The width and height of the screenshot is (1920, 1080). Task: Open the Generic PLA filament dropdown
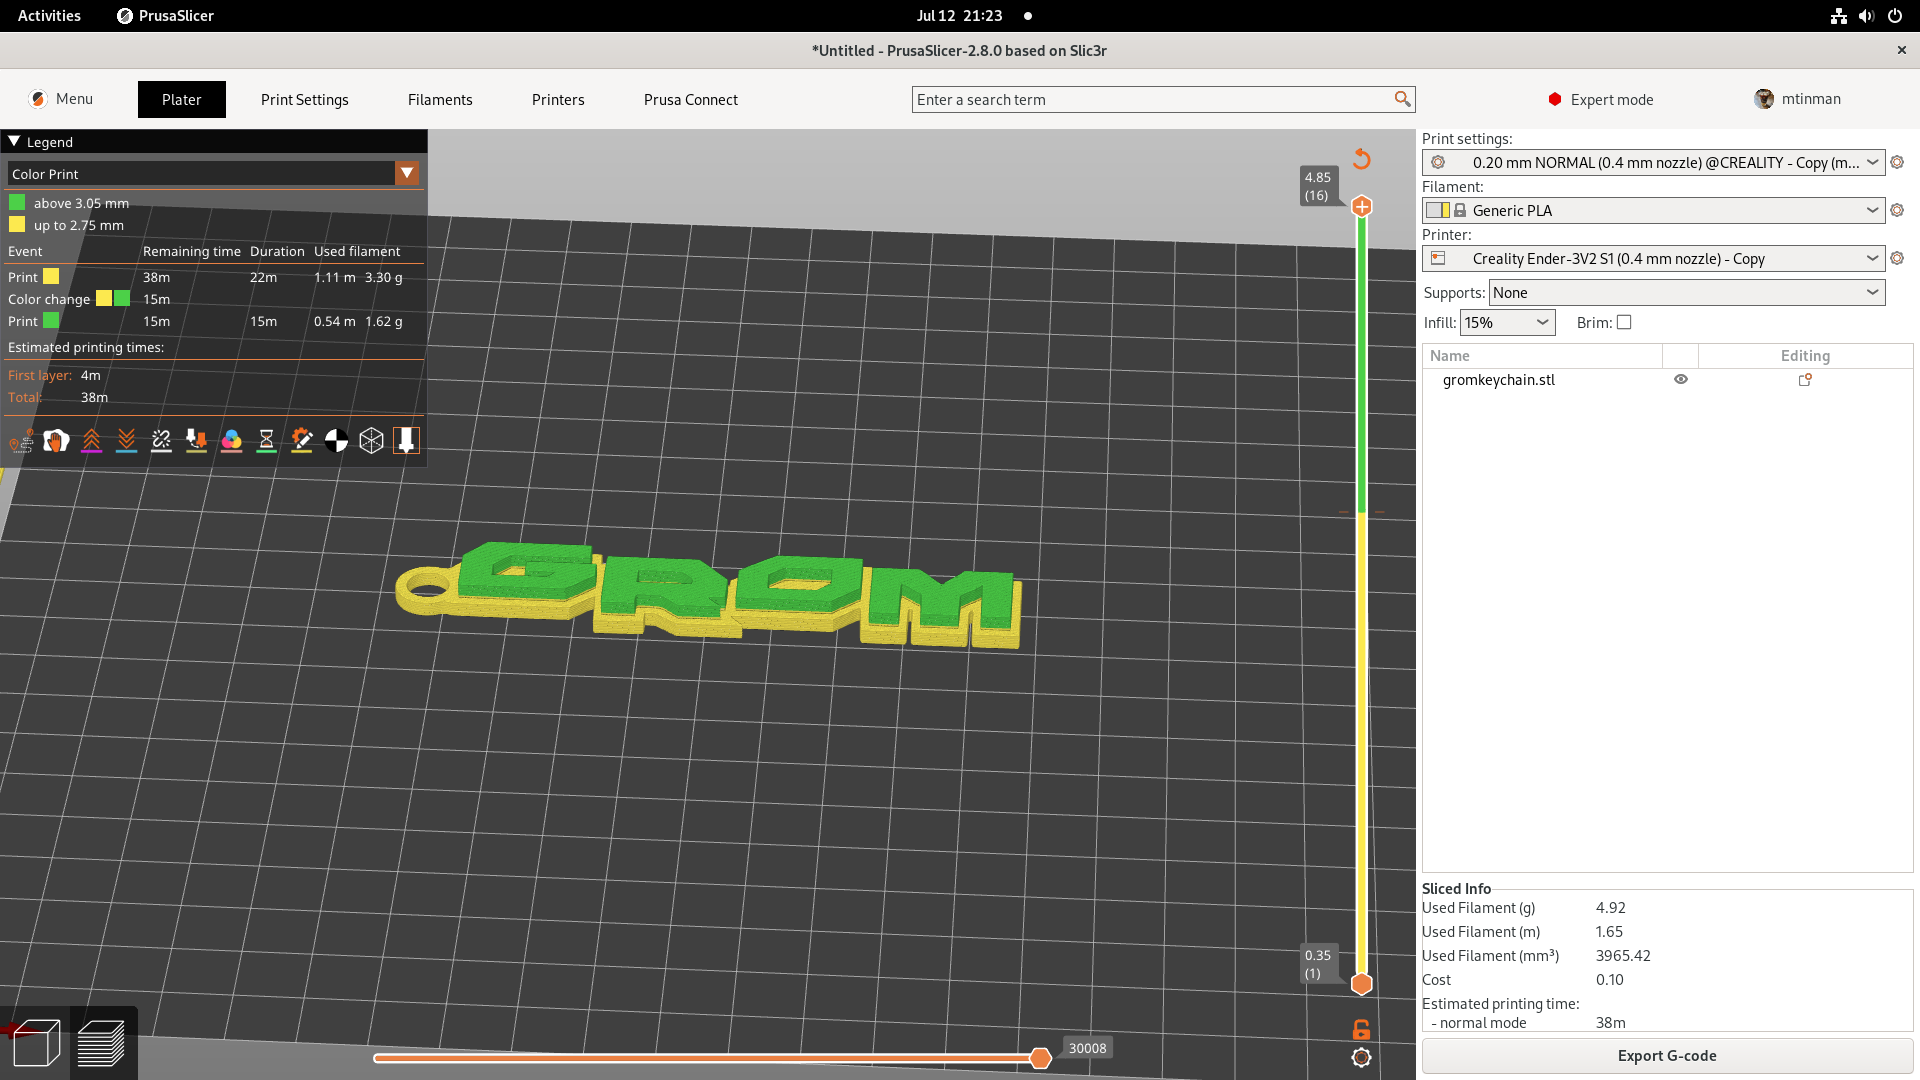[x=1654, y=211]
